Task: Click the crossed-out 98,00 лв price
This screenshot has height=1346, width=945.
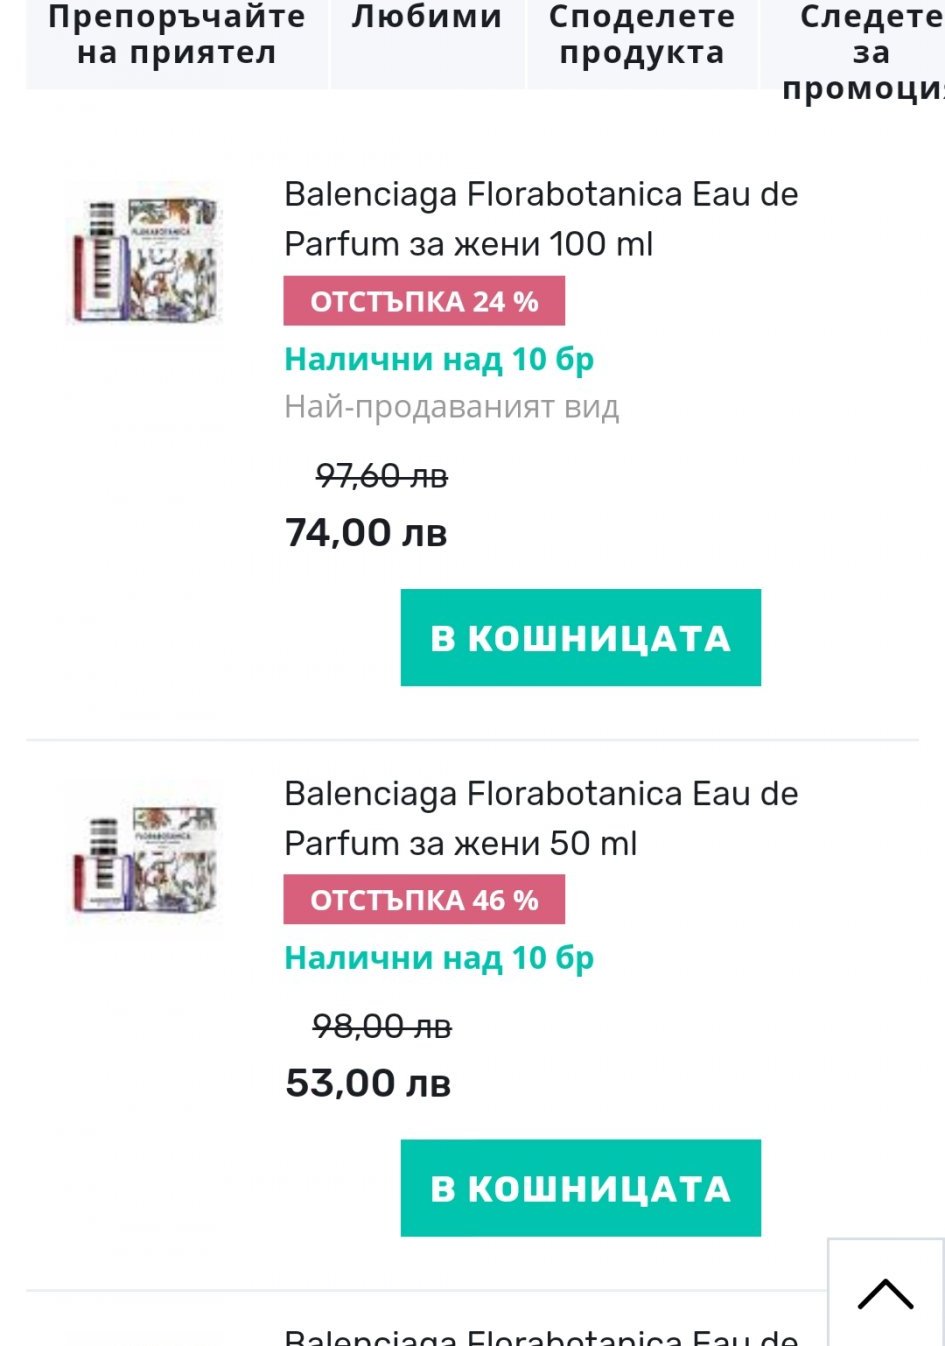Action: point(382,1026)
